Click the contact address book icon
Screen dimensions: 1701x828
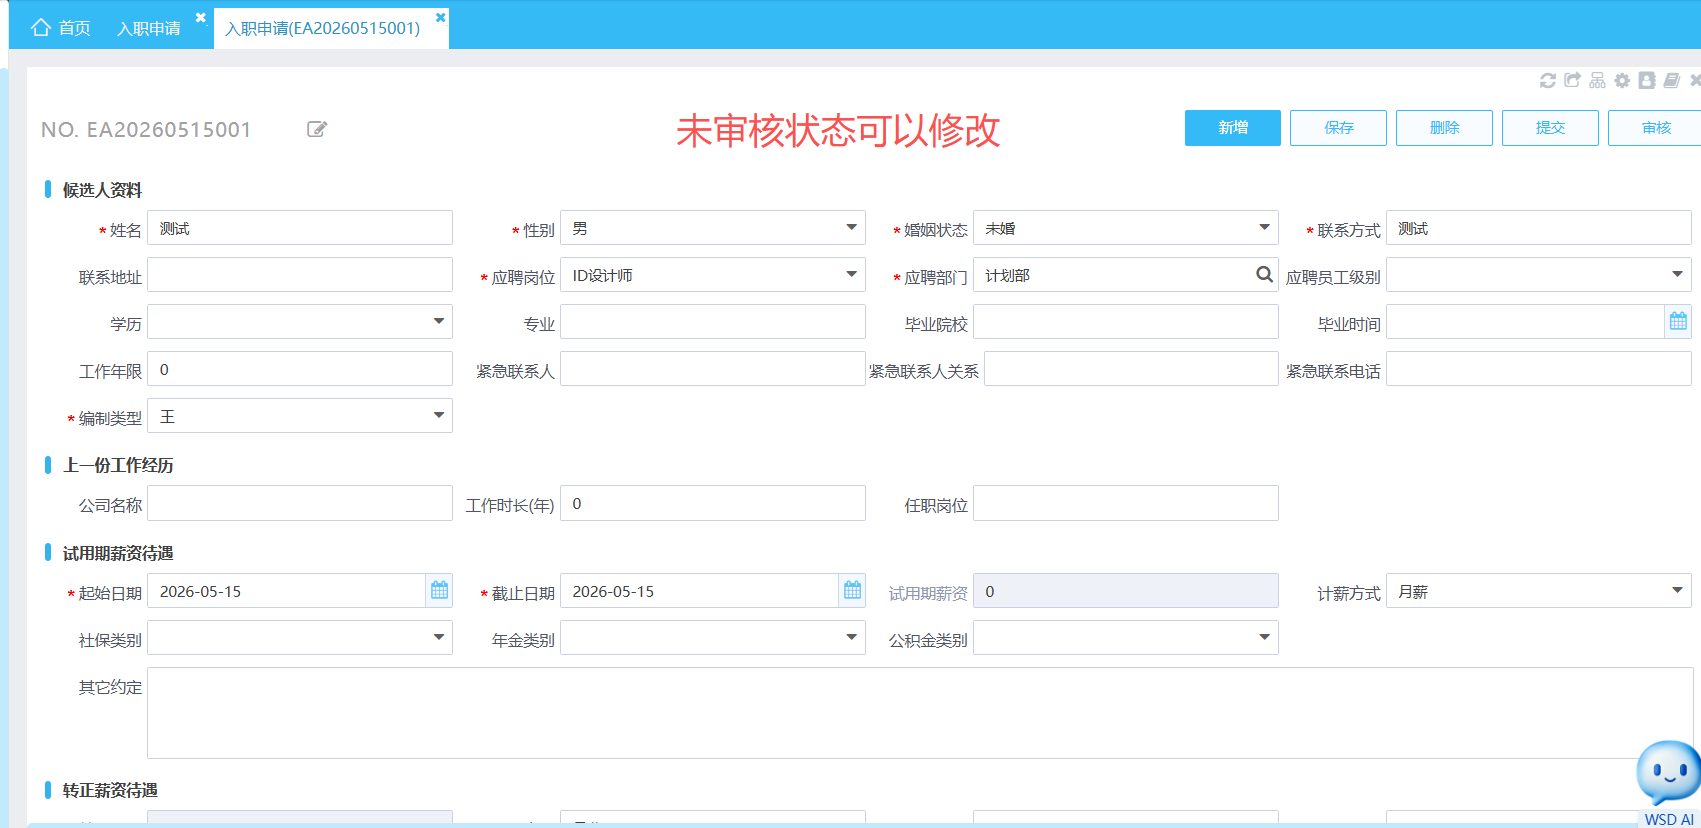pyautogui.click(x=1647, y=80)
